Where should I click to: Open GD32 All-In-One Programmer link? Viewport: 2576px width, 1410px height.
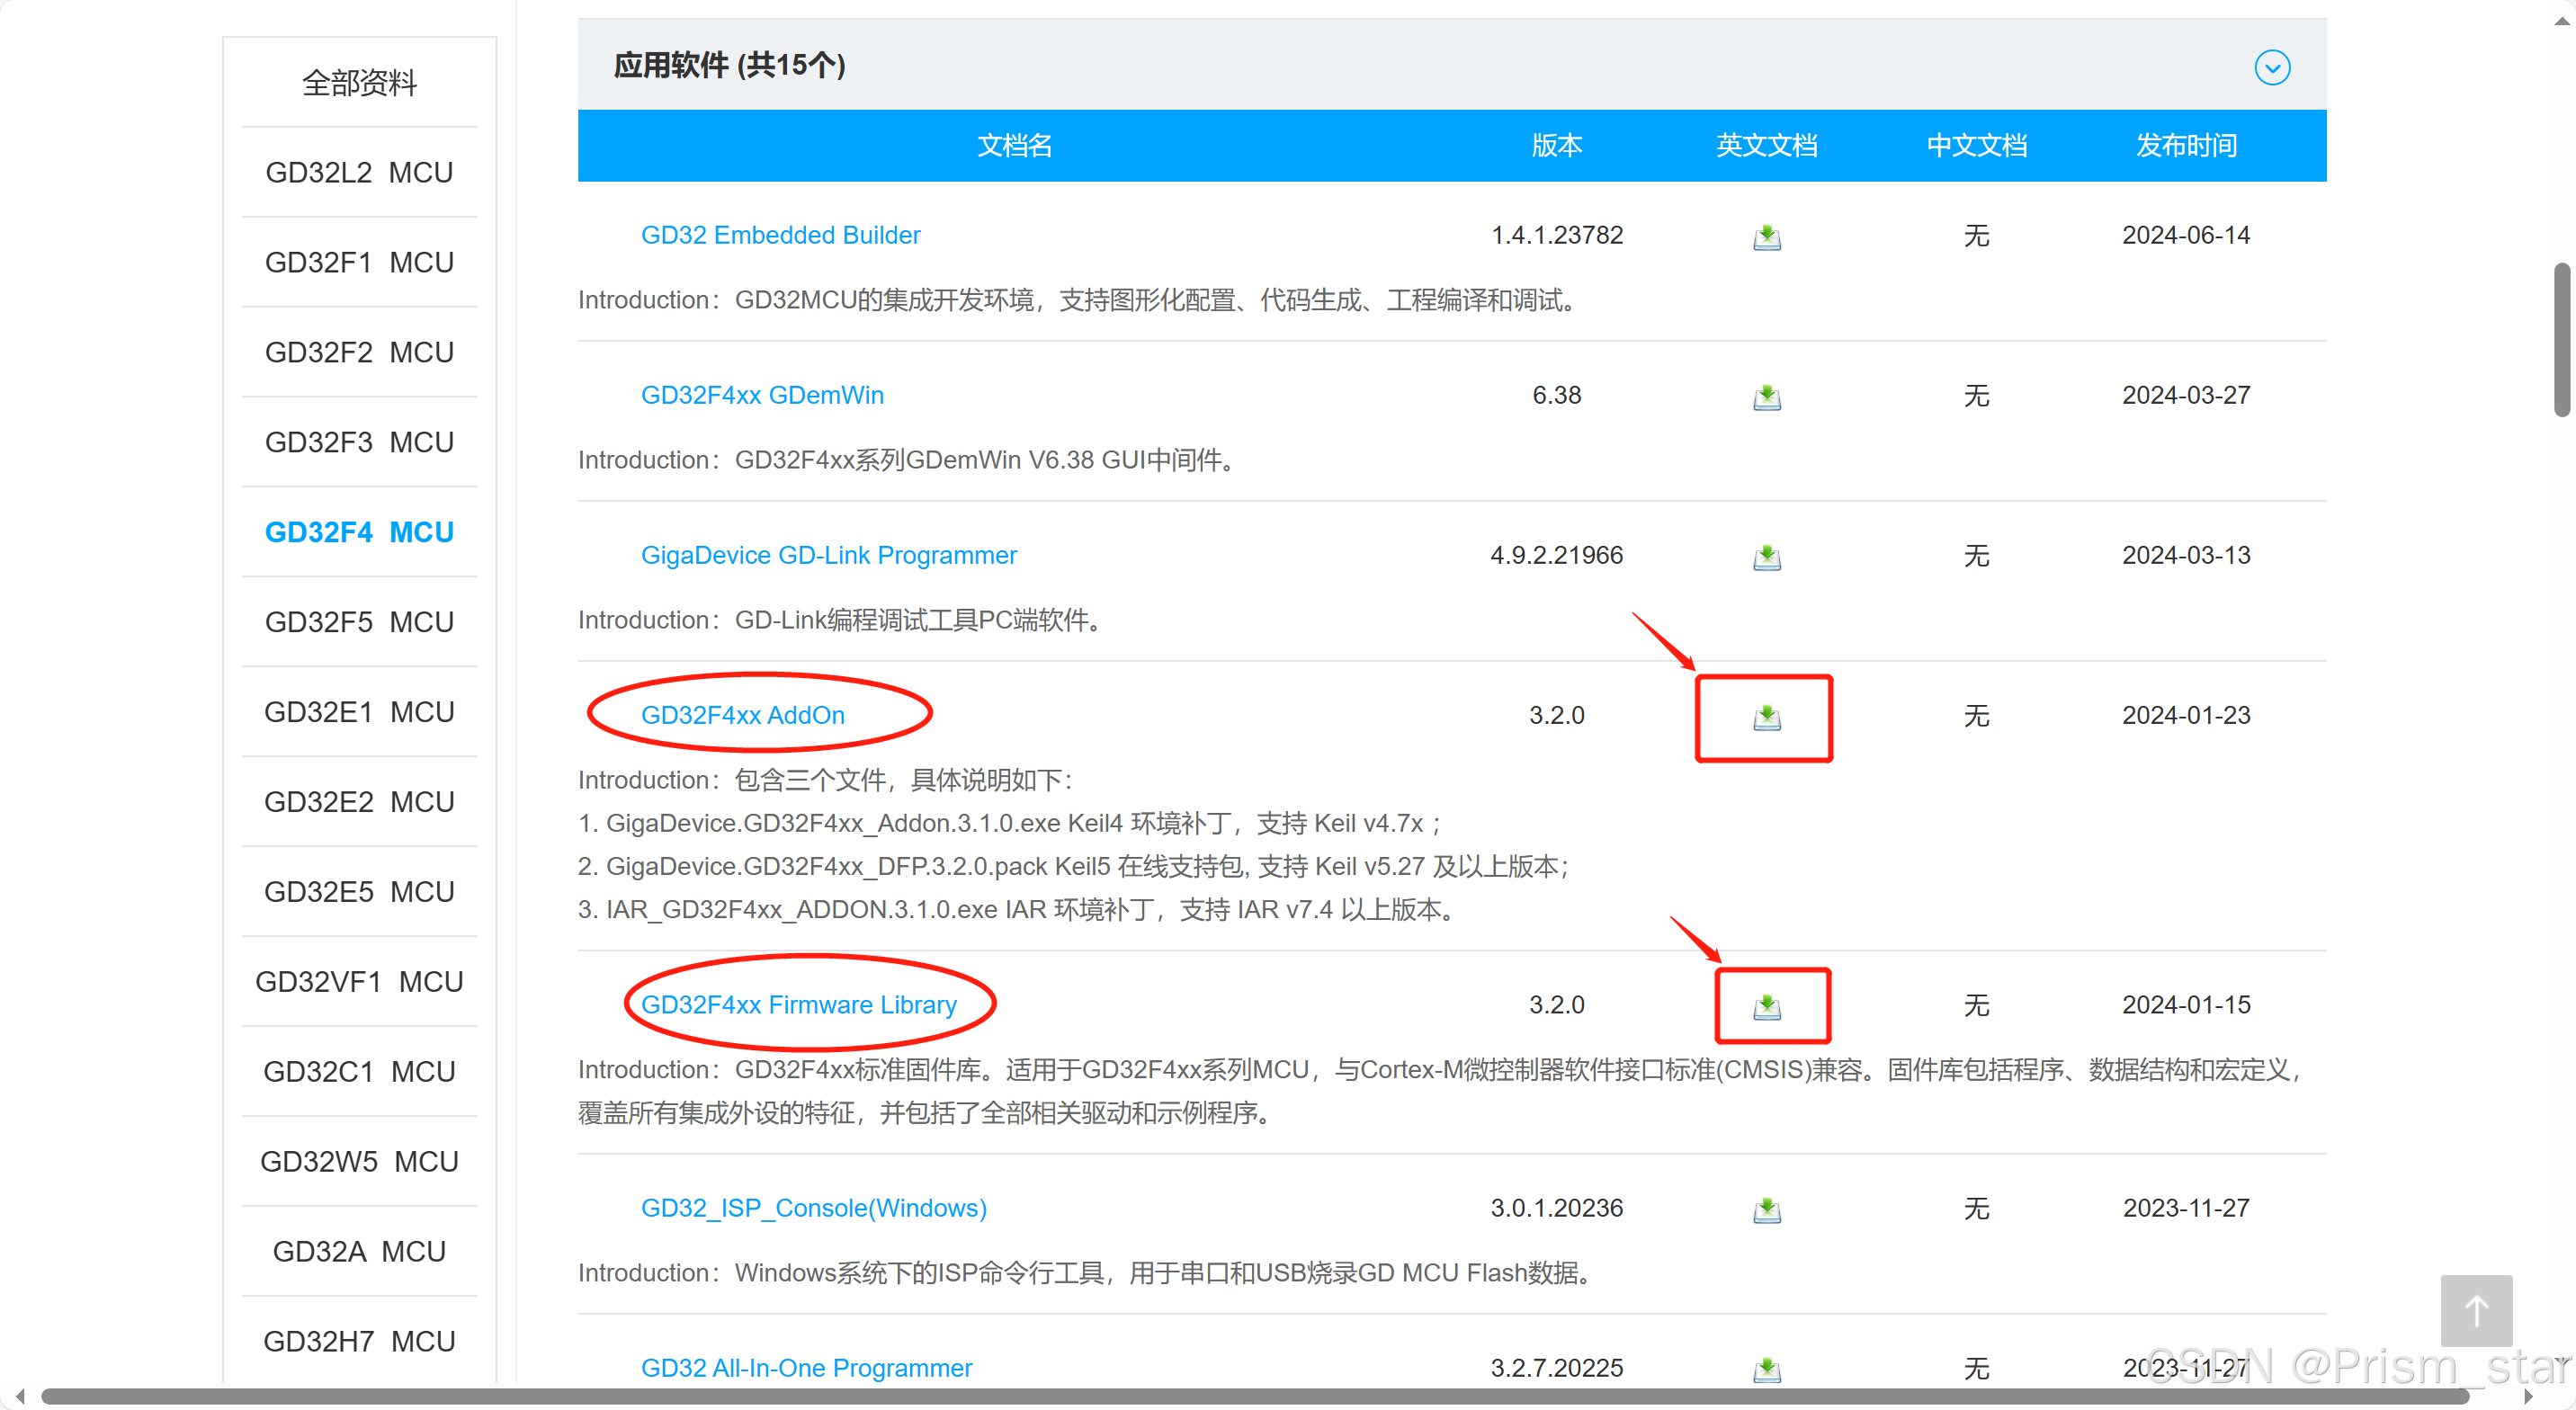click(x=806, y=1367)
